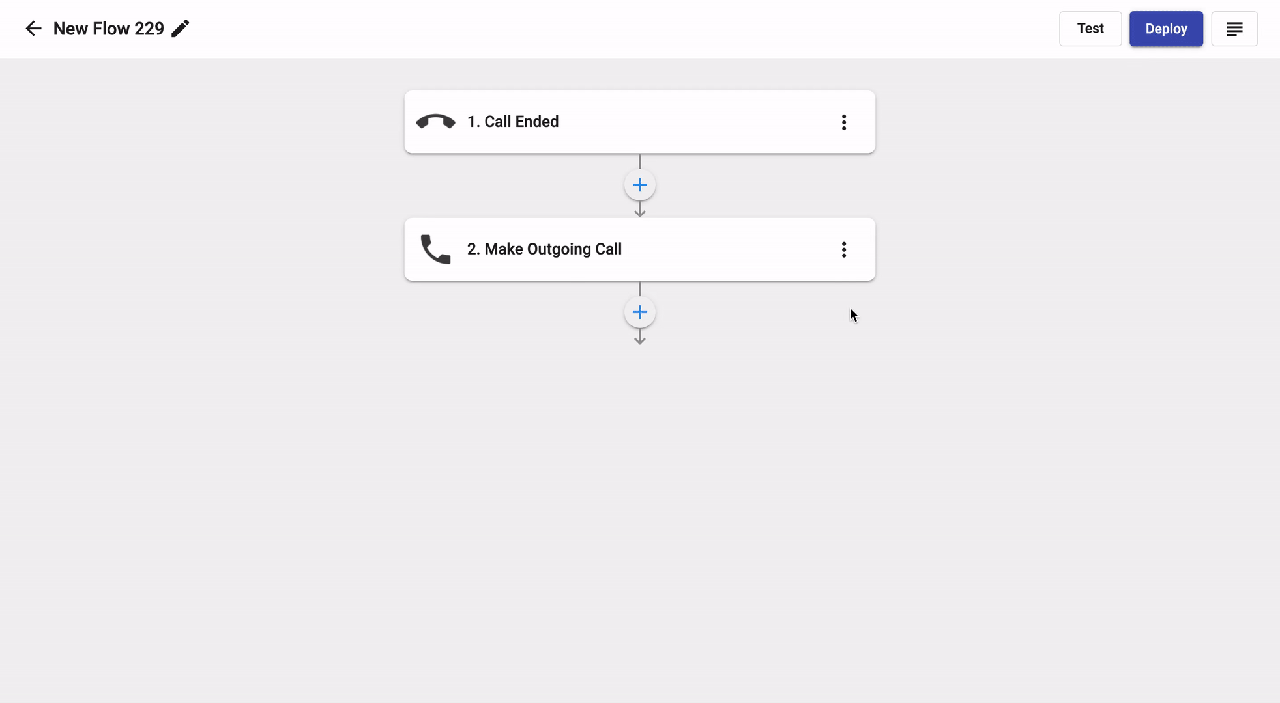Select the '1. Call Ended' step label
This screenshot has width=1280, height=703.
[513, 122]
